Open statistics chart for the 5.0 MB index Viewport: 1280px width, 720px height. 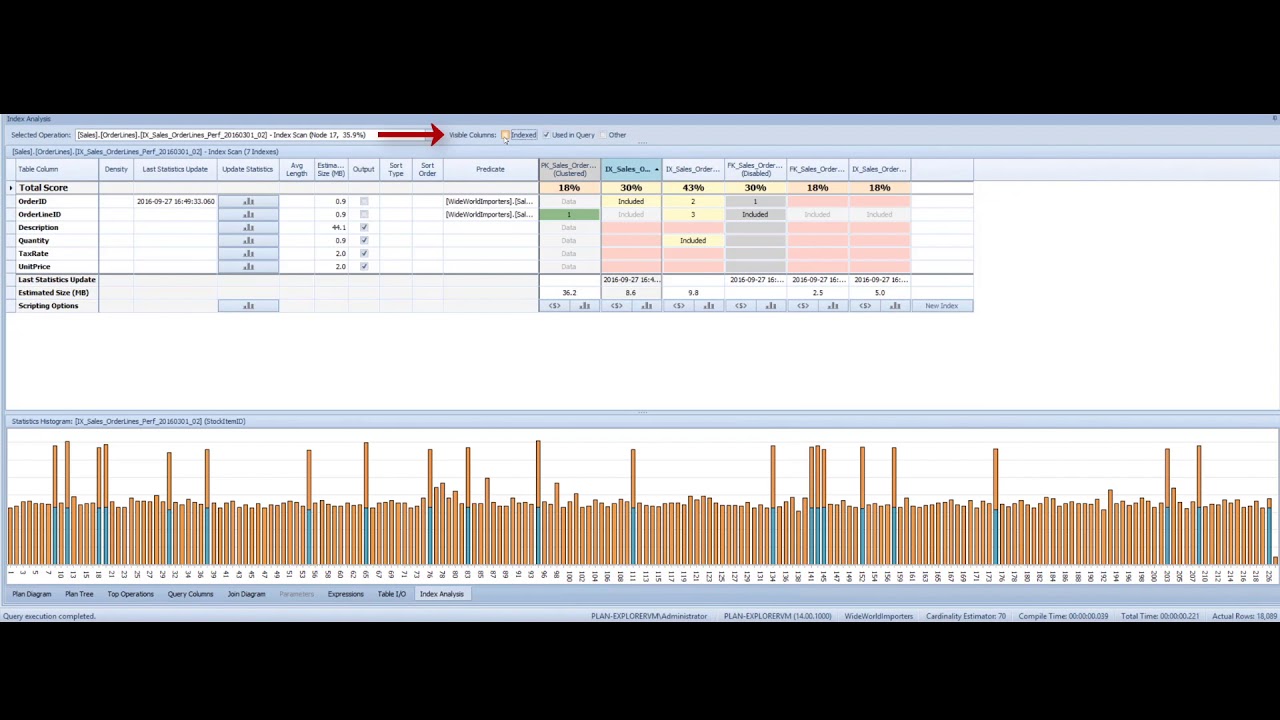tap(895, 306)
